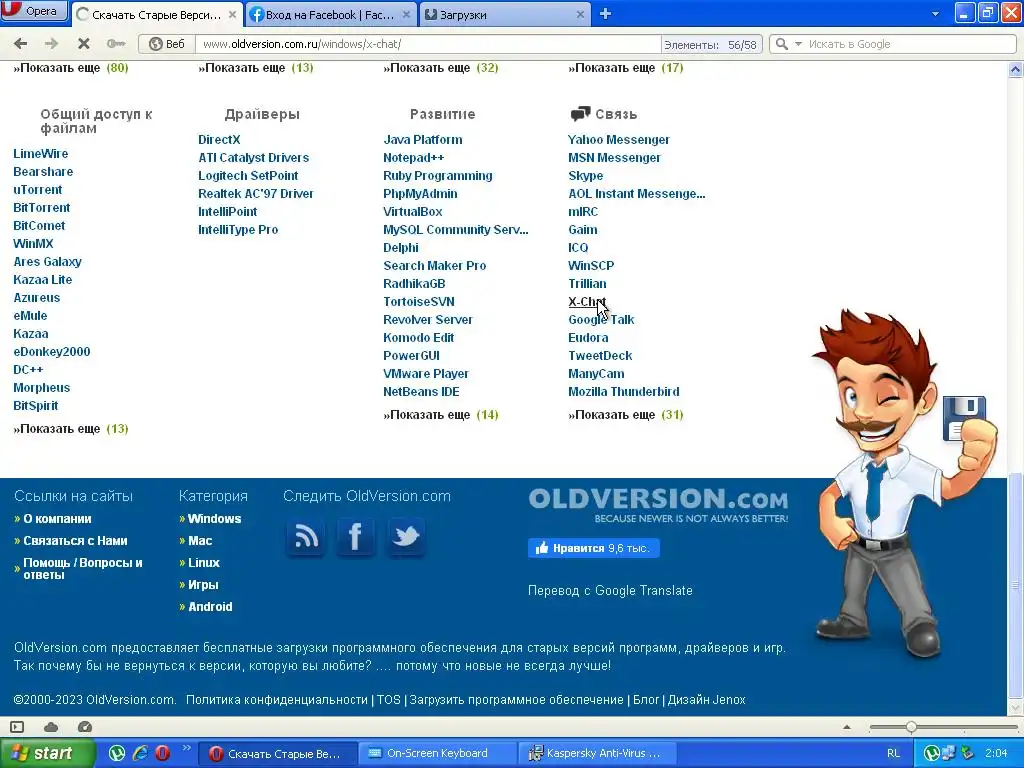Expand Показать еще (32) list
This screenshot has width=1024, height=768.
point(441,68)
